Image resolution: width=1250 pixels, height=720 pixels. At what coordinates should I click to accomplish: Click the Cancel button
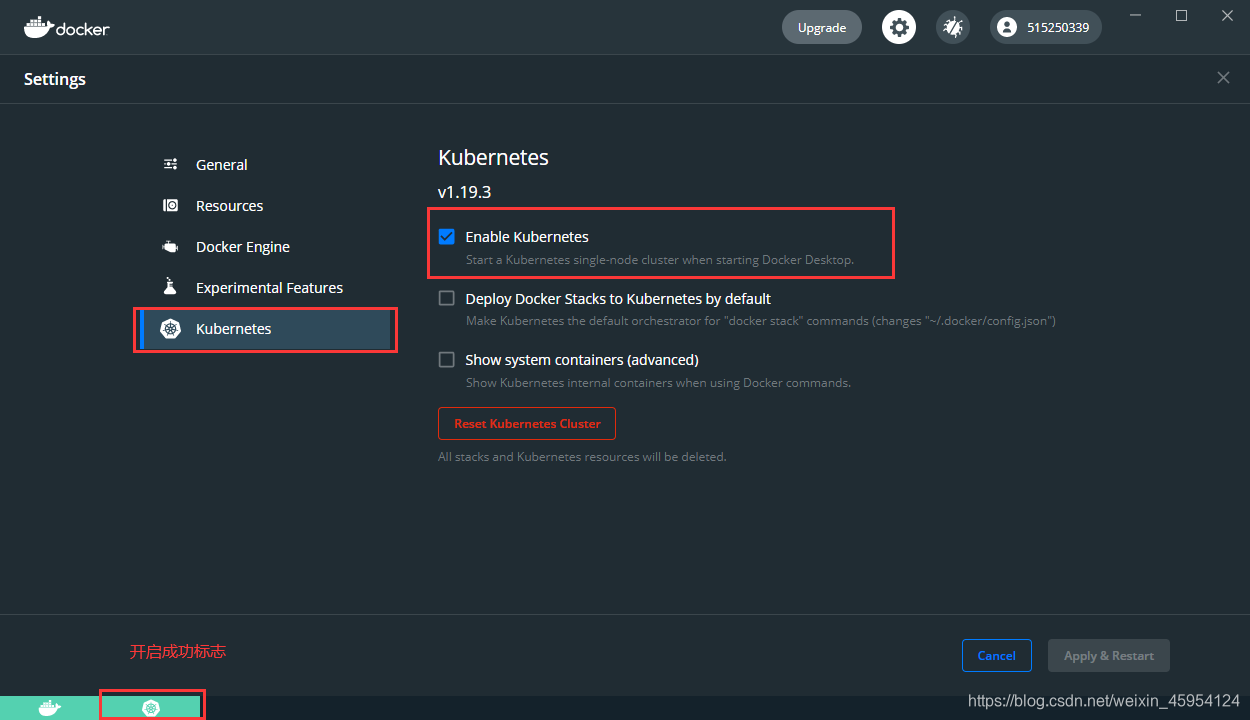(x=996, y=655)
